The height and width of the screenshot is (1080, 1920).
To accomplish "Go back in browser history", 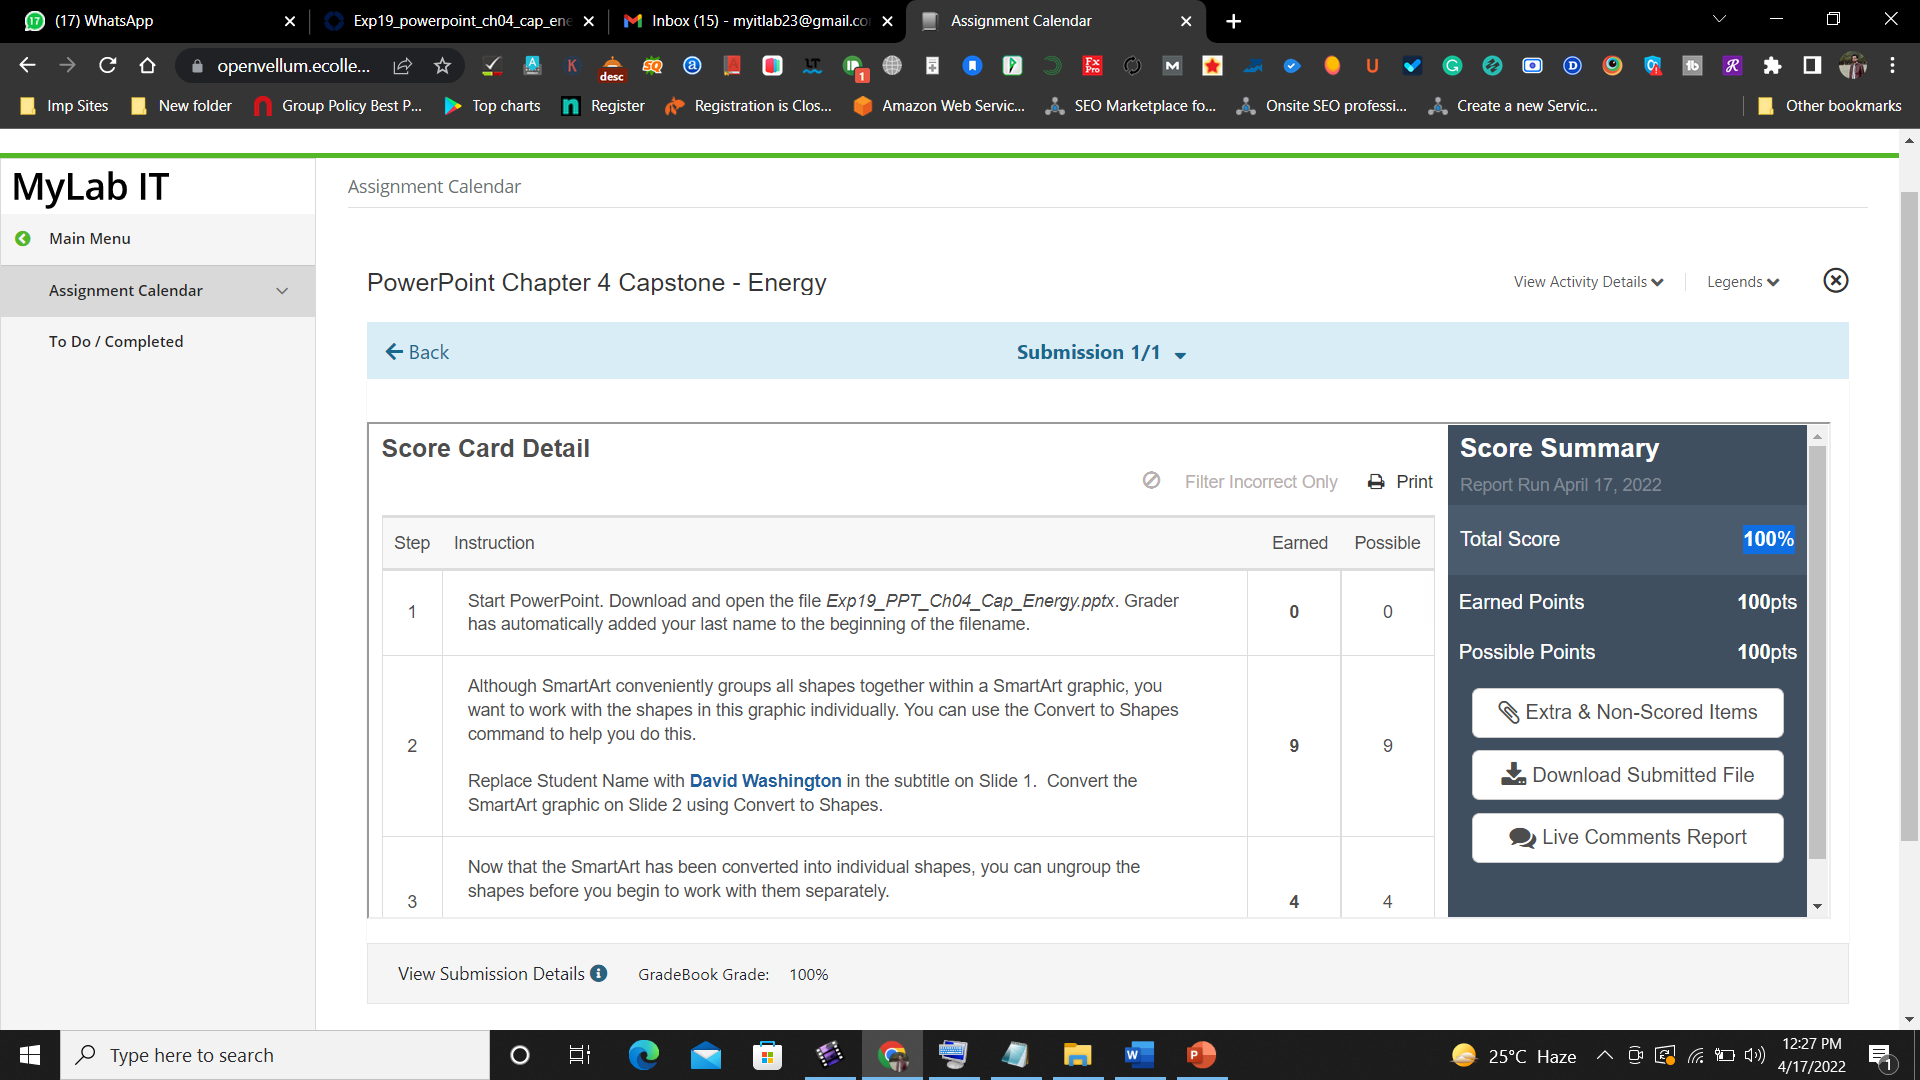I will coord(27,66).
